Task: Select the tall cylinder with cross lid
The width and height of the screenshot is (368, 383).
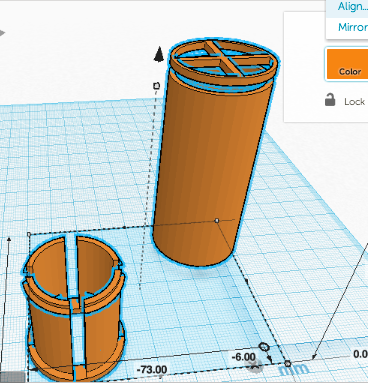Action: tap(215, 152)
